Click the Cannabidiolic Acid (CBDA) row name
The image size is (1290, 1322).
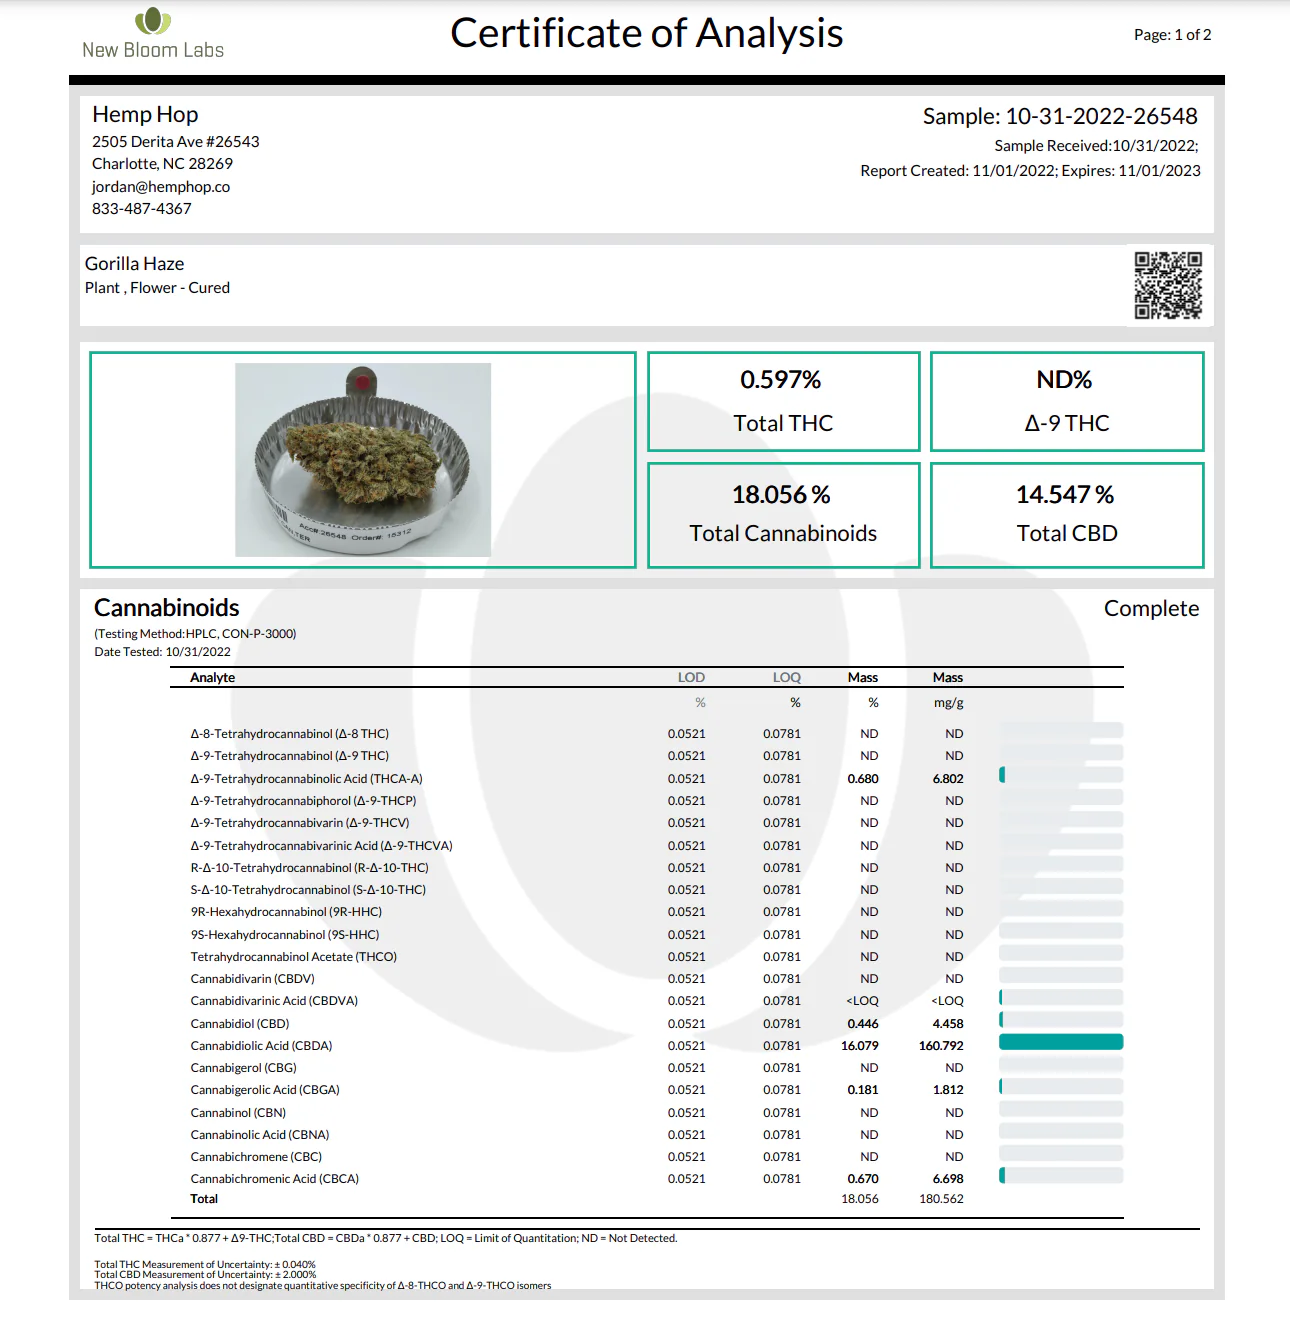[x=261, y=1046]
